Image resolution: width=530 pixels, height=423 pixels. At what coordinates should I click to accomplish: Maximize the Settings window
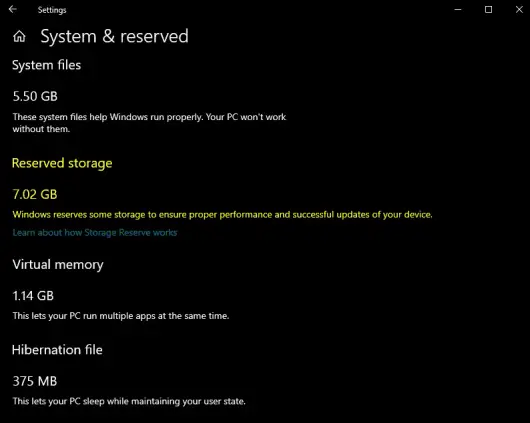[488, 9]
